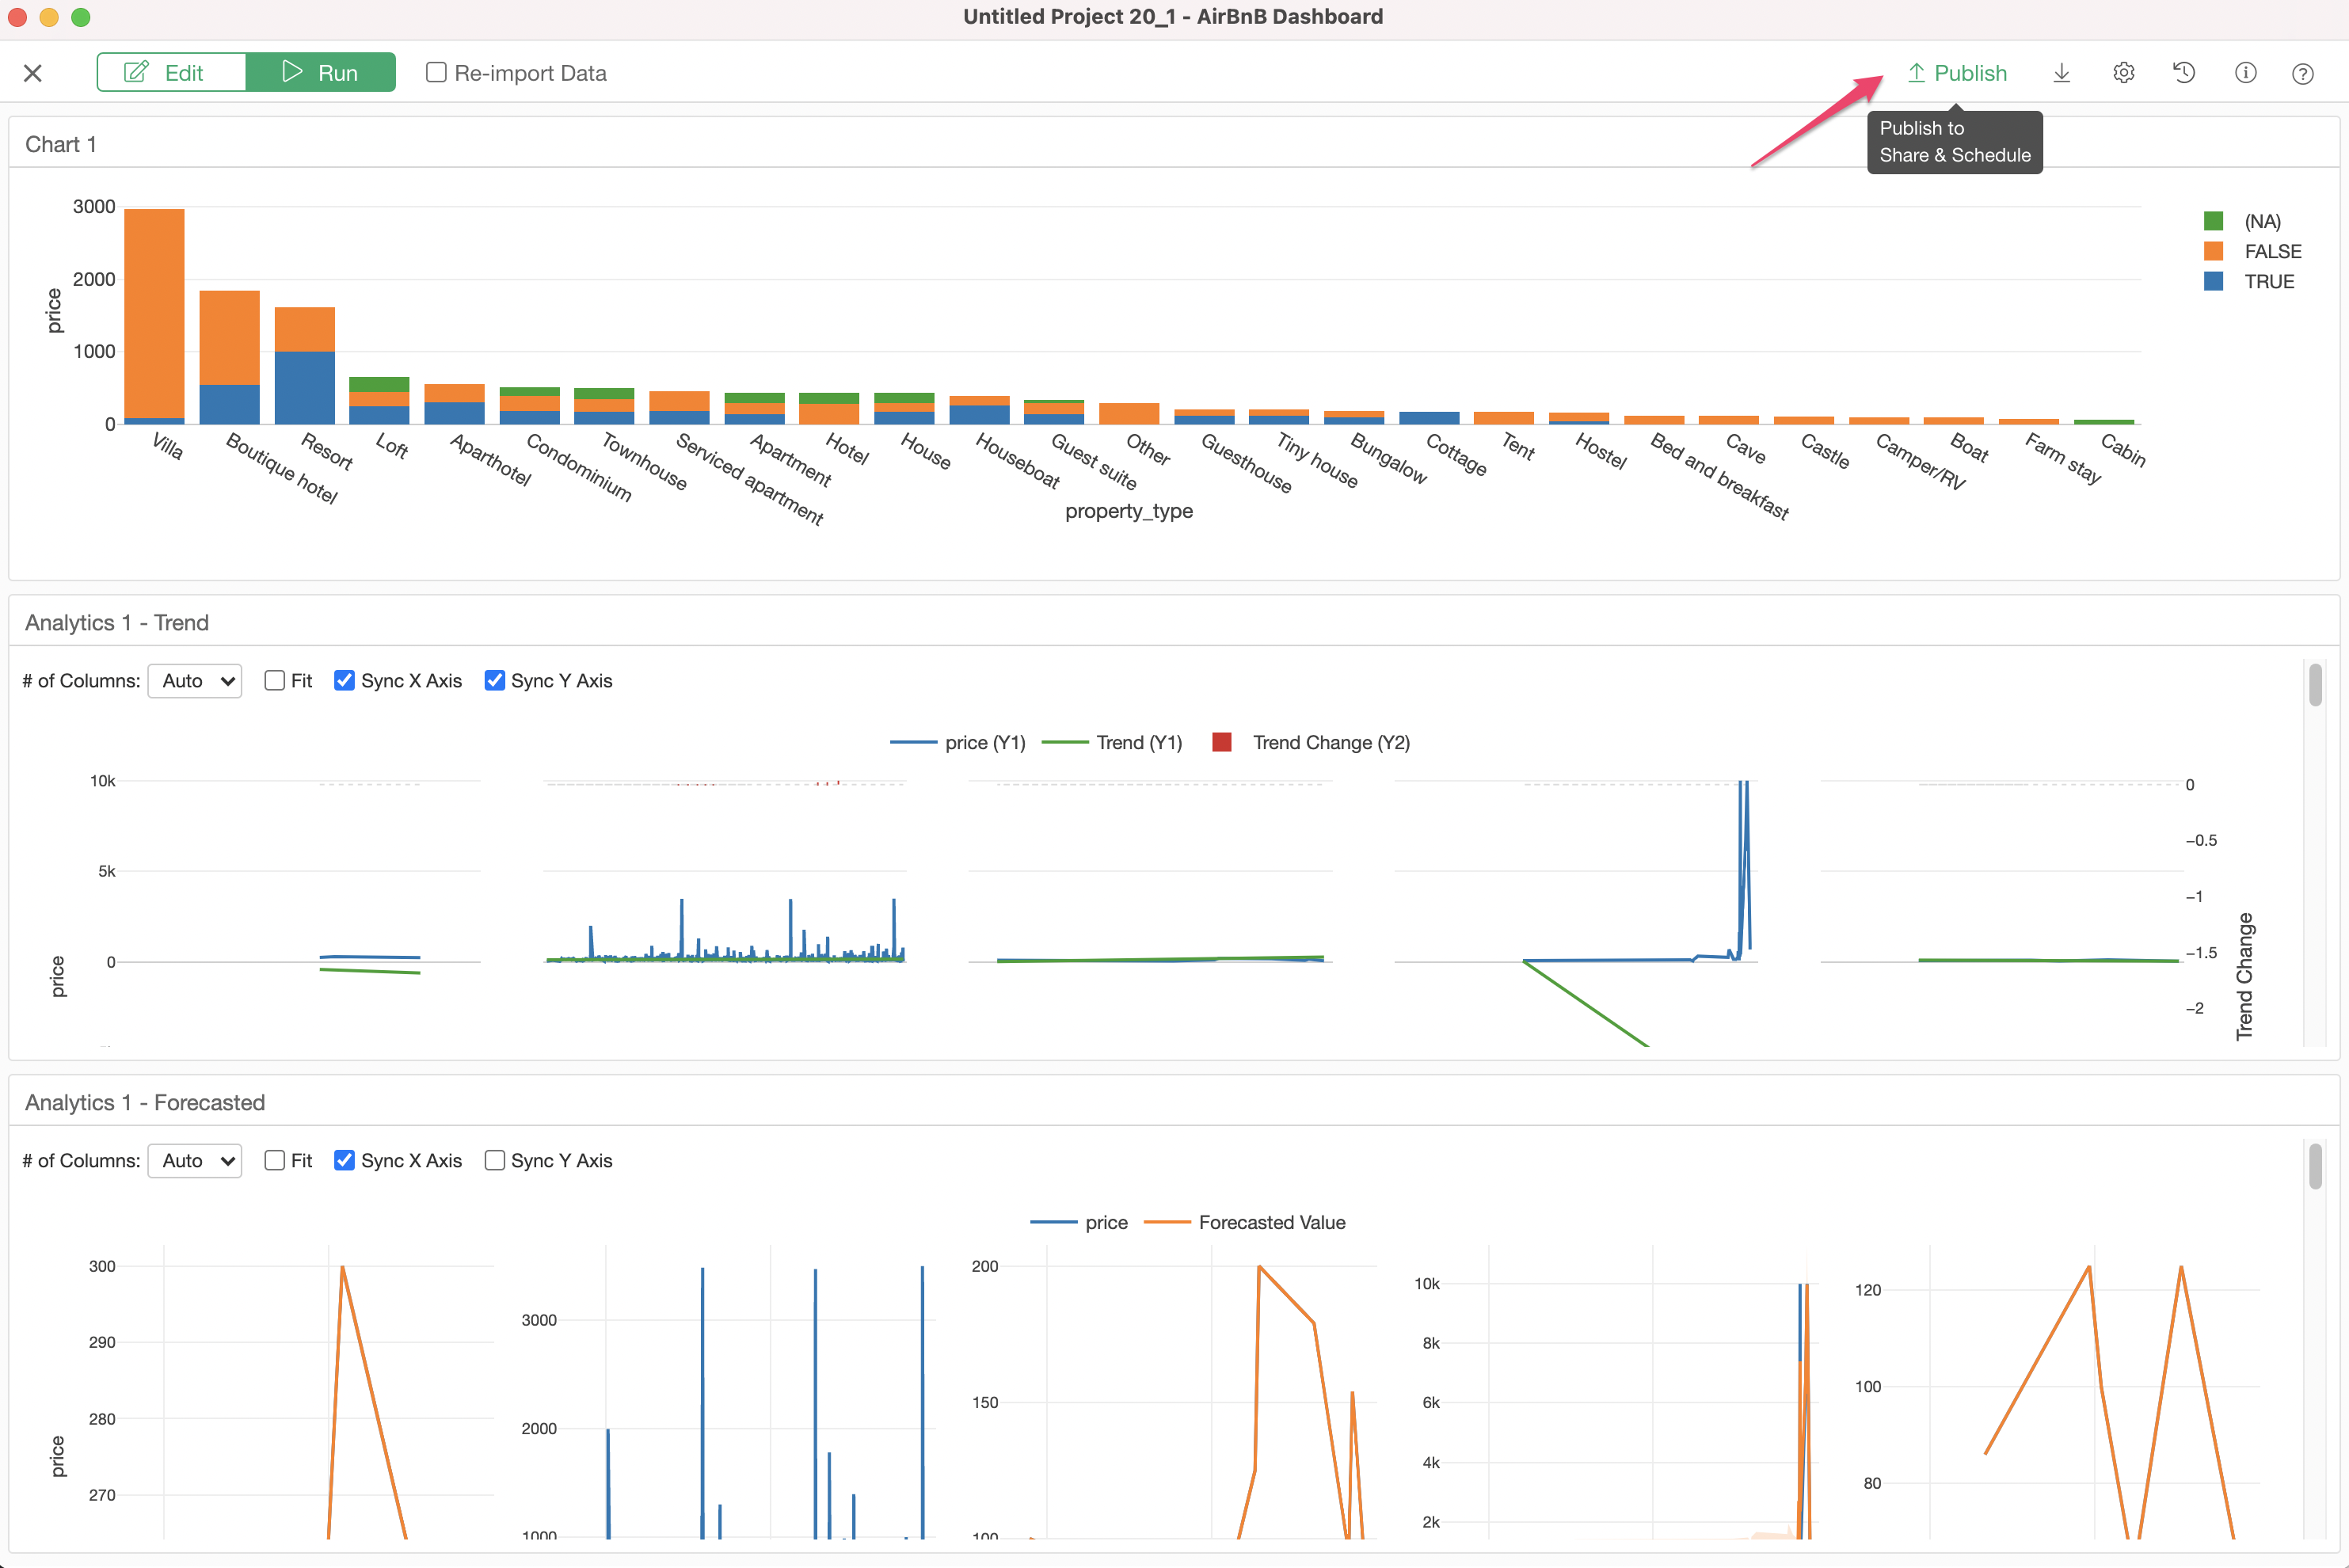Click the download icon in toolbar
The image size is (2349, 1568).
tap(2061, 73)
